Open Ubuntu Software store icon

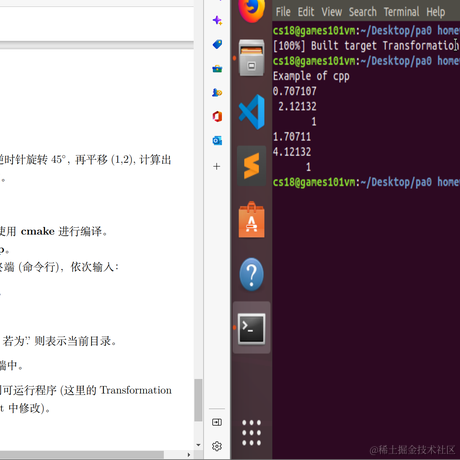click(252, 220)
